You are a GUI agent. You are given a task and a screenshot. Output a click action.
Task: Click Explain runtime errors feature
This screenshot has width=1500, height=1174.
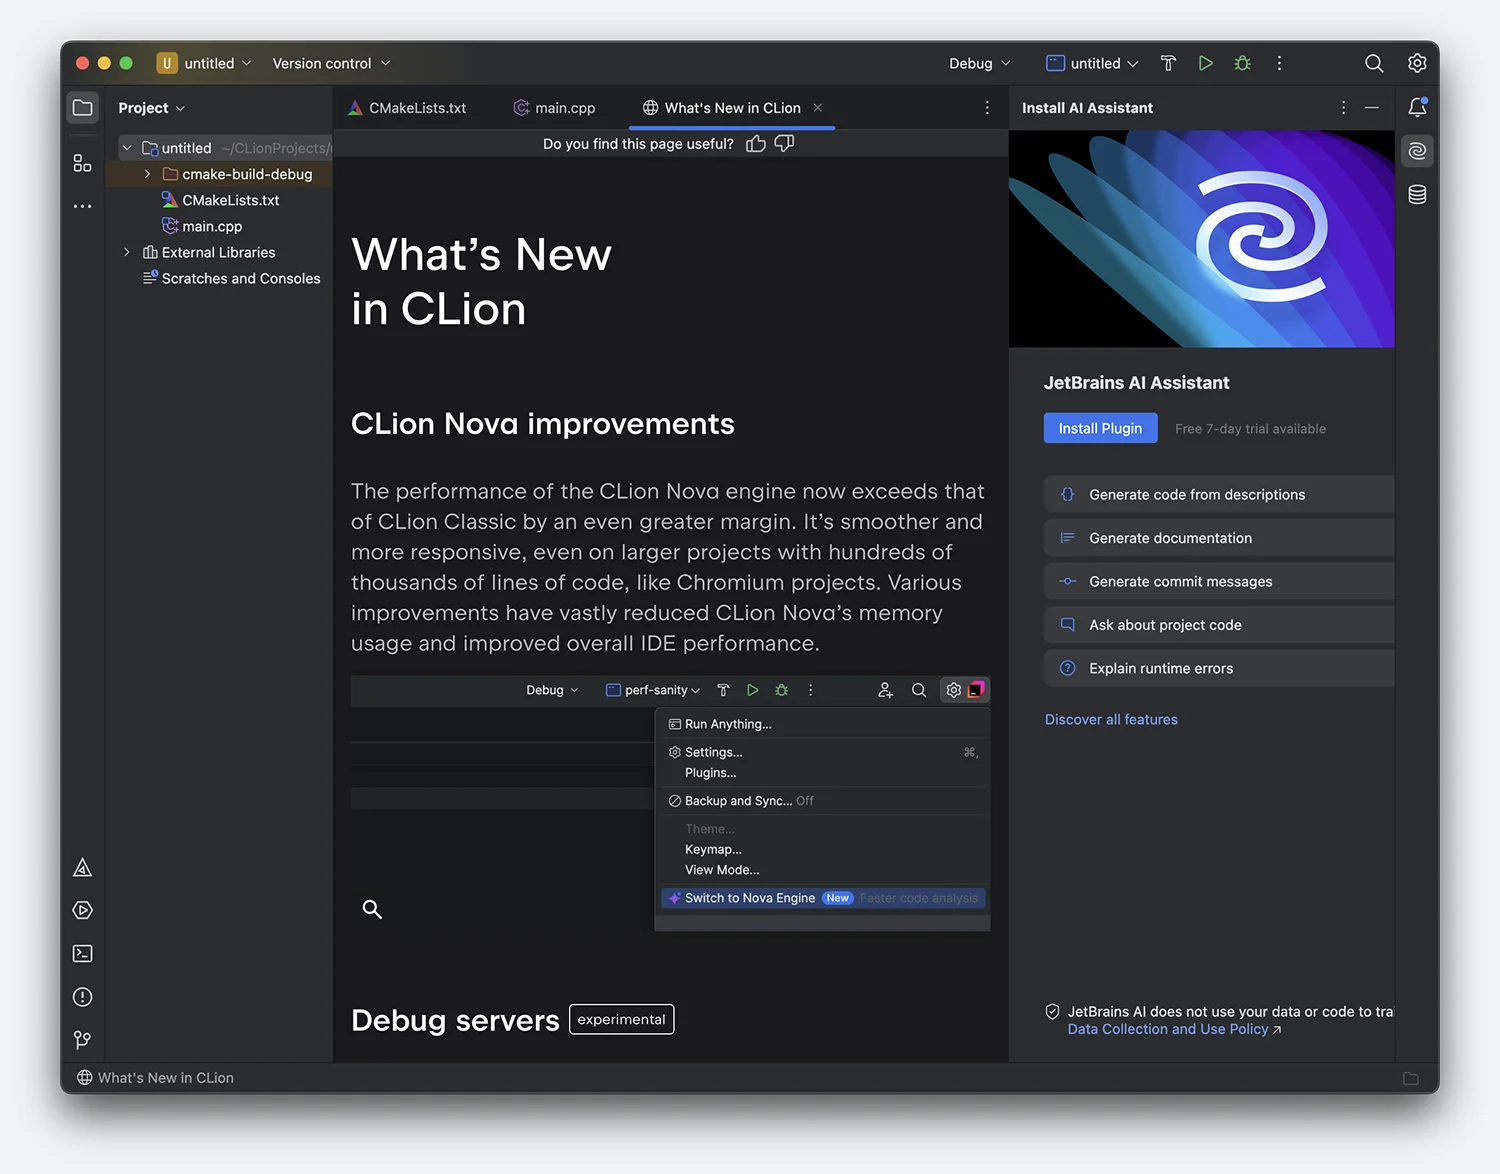(1219, 668)
